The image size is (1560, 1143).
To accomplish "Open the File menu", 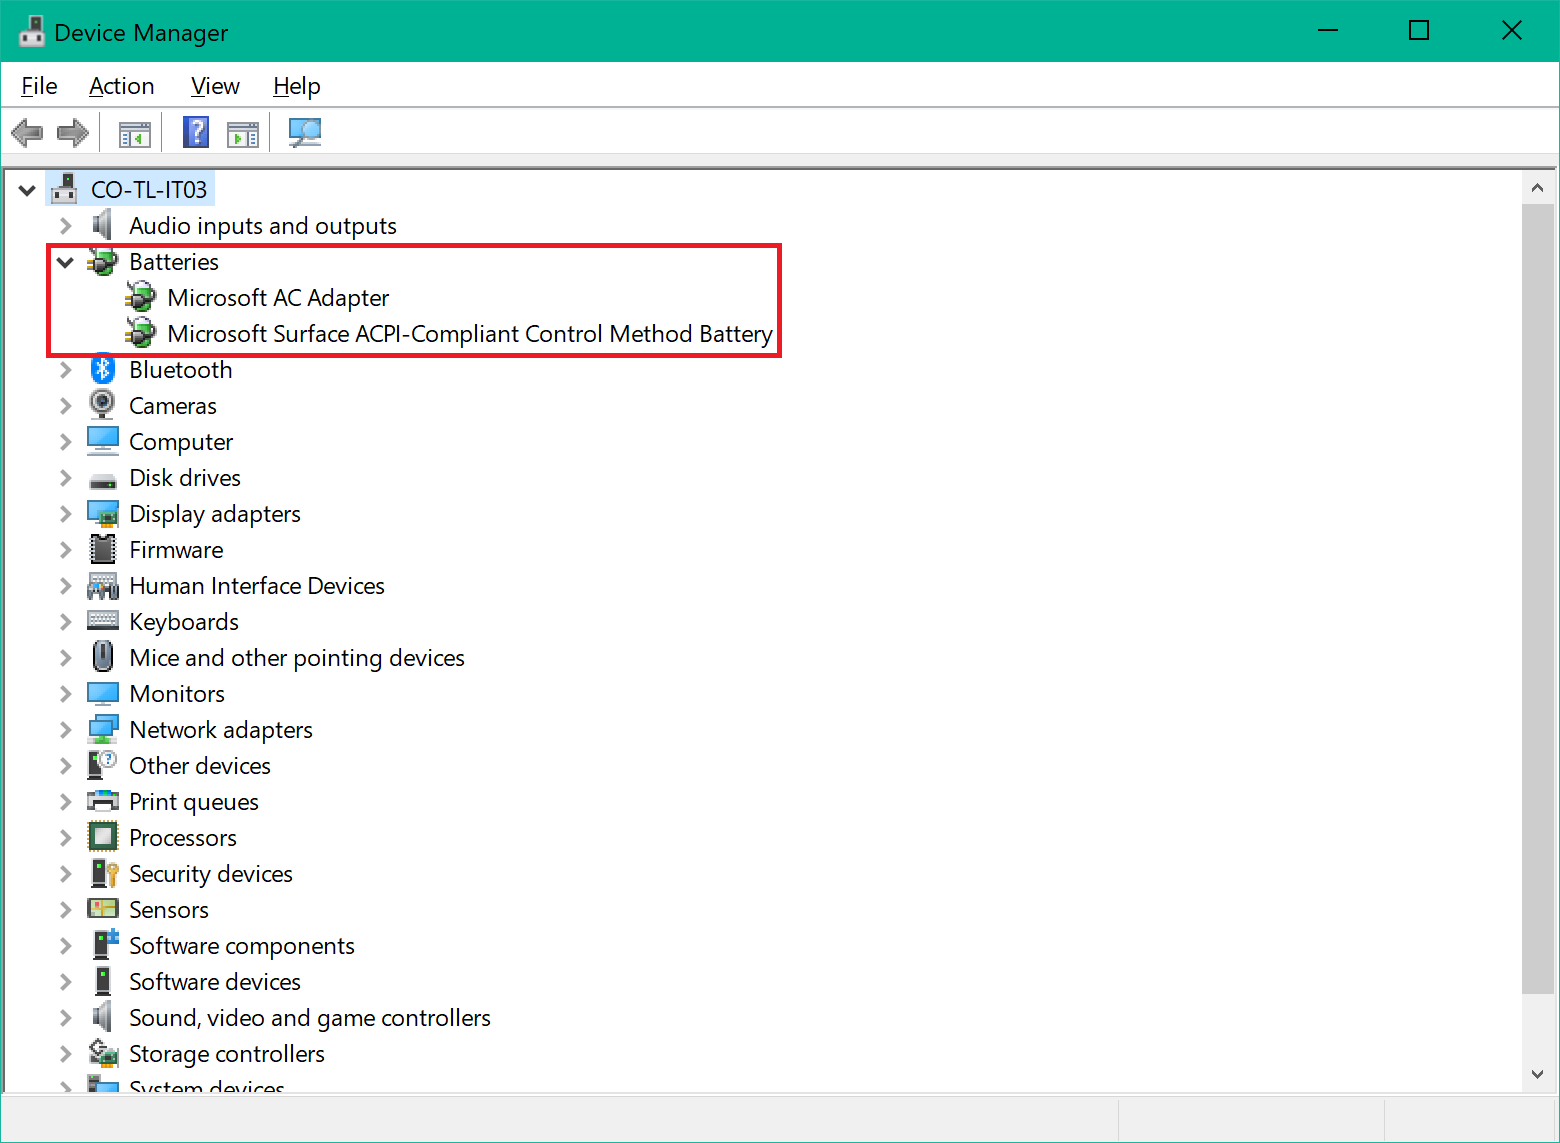I will [39, 86].
